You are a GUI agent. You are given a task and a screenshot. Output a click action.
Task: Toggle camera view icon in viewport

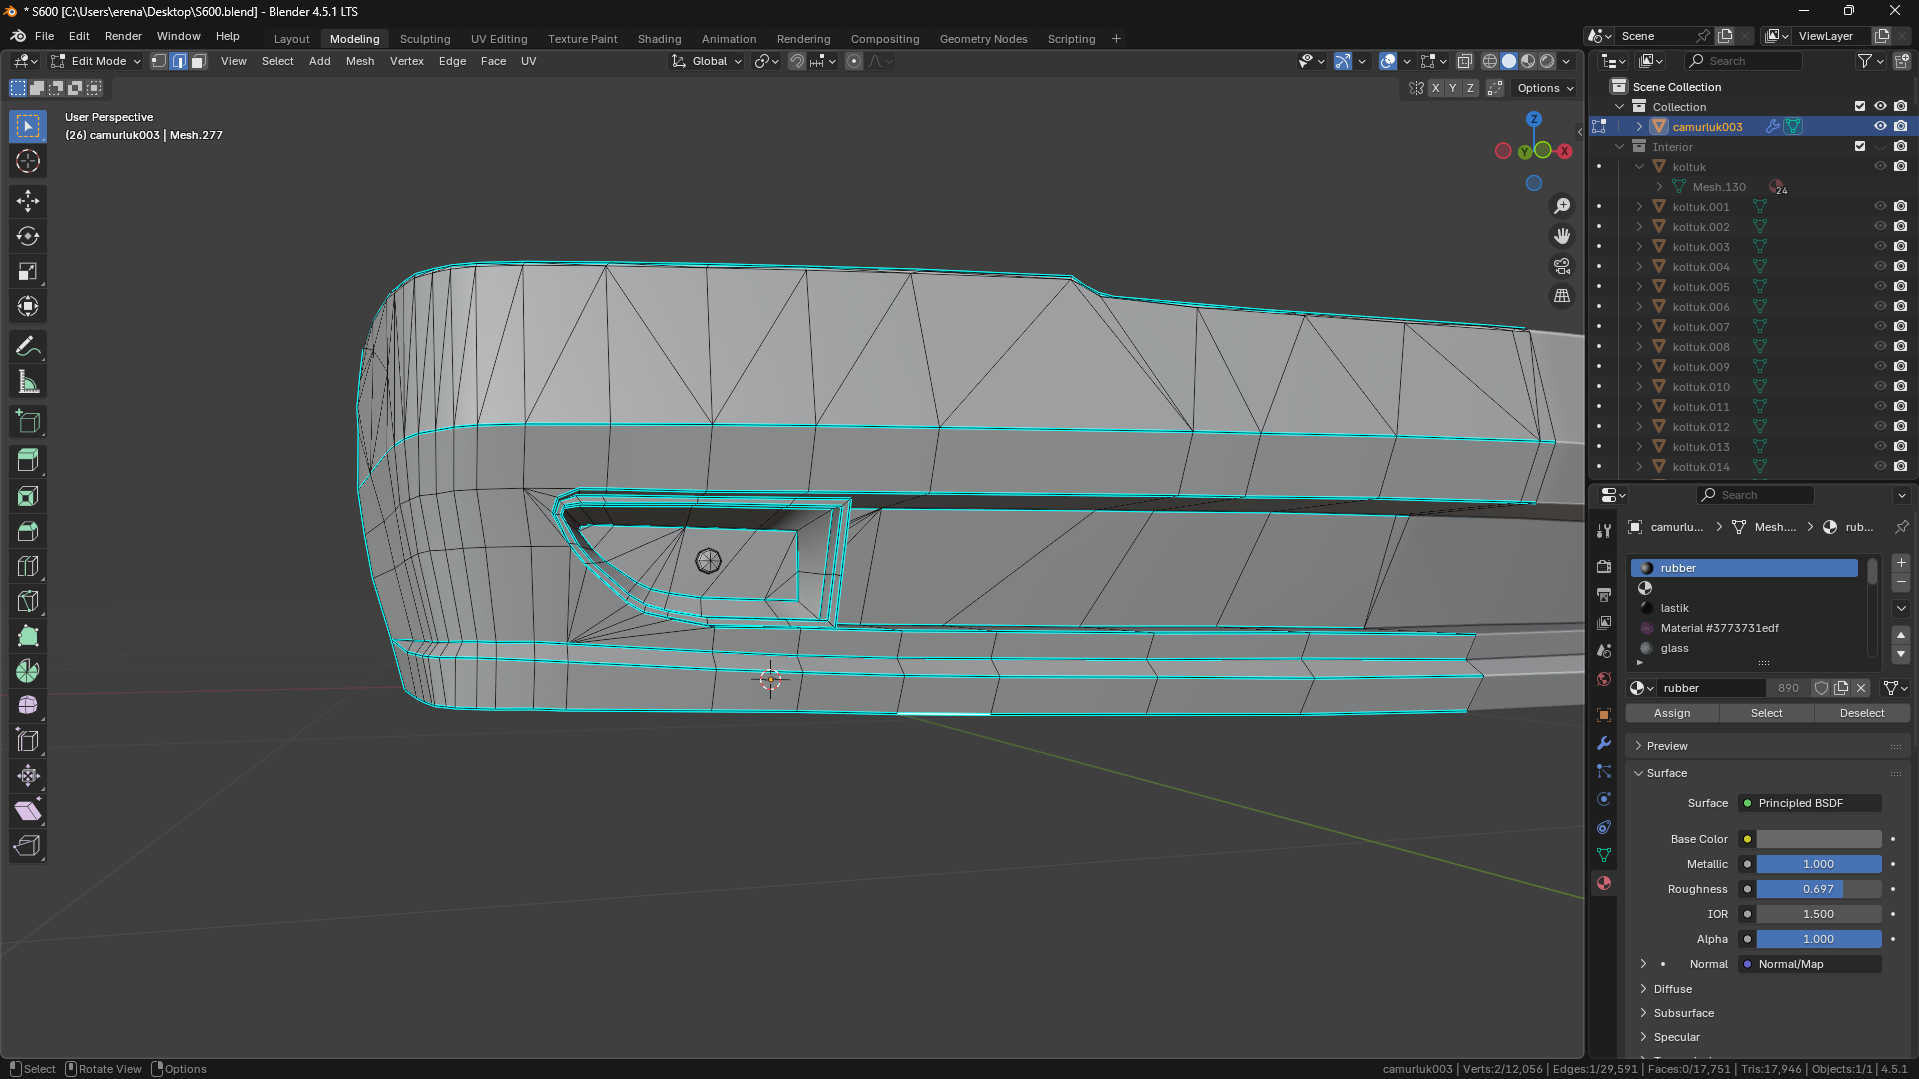tap(1561, 266)
